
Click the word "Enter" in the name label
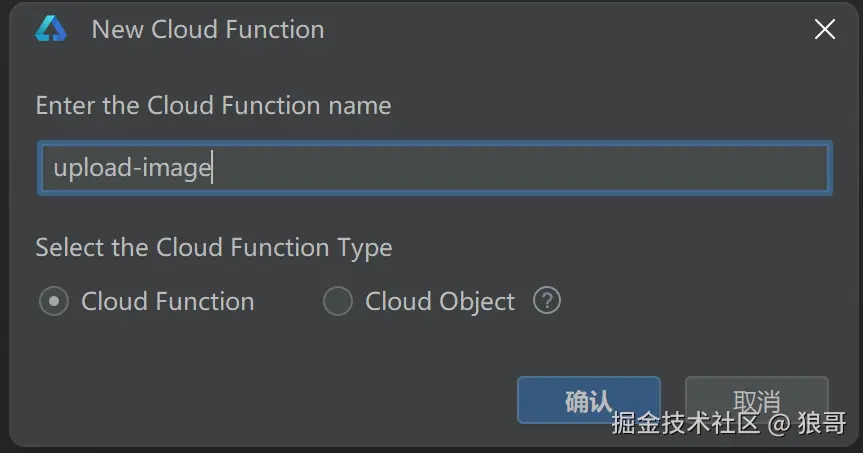tap(65, 105)
